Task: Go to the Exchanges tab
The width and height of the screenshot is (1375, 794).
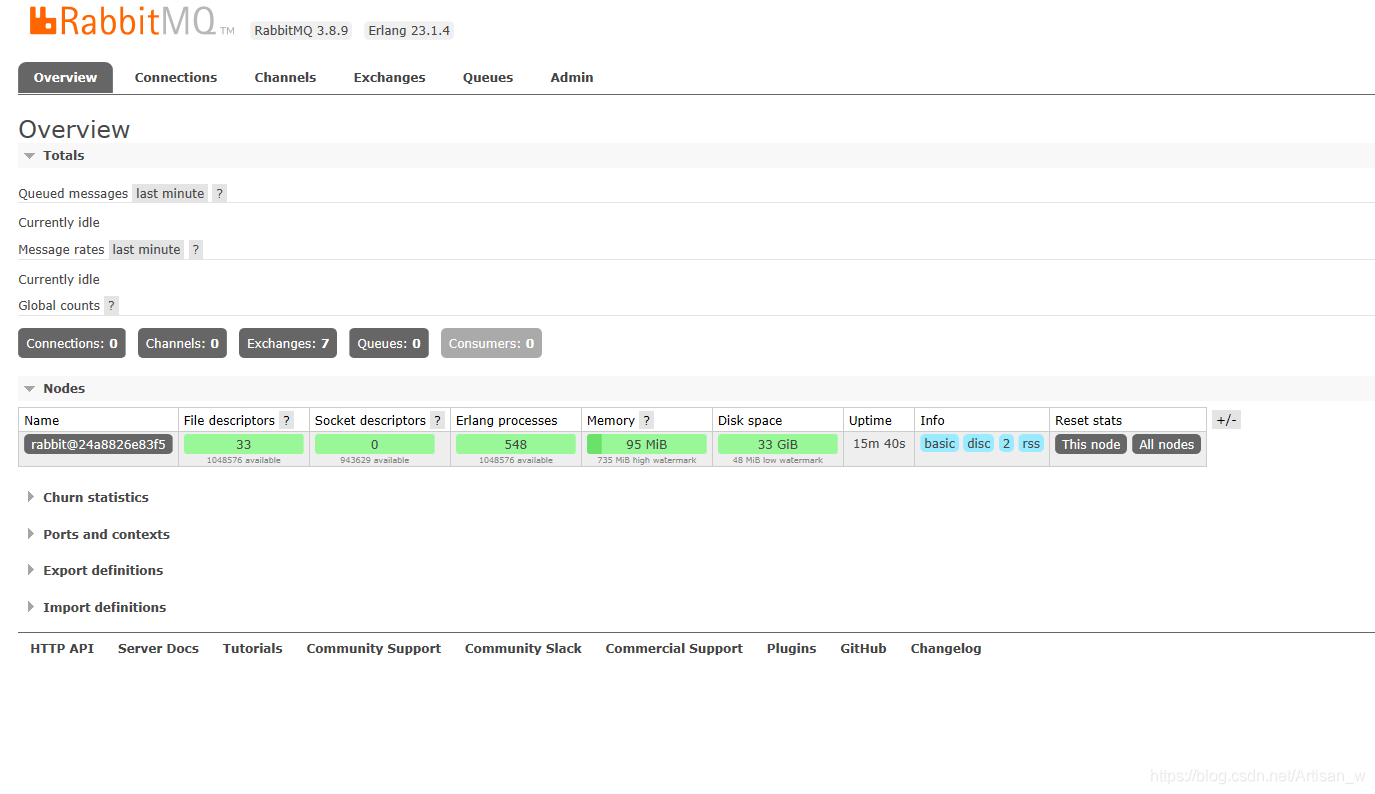Action: click(x=389, y=78)
